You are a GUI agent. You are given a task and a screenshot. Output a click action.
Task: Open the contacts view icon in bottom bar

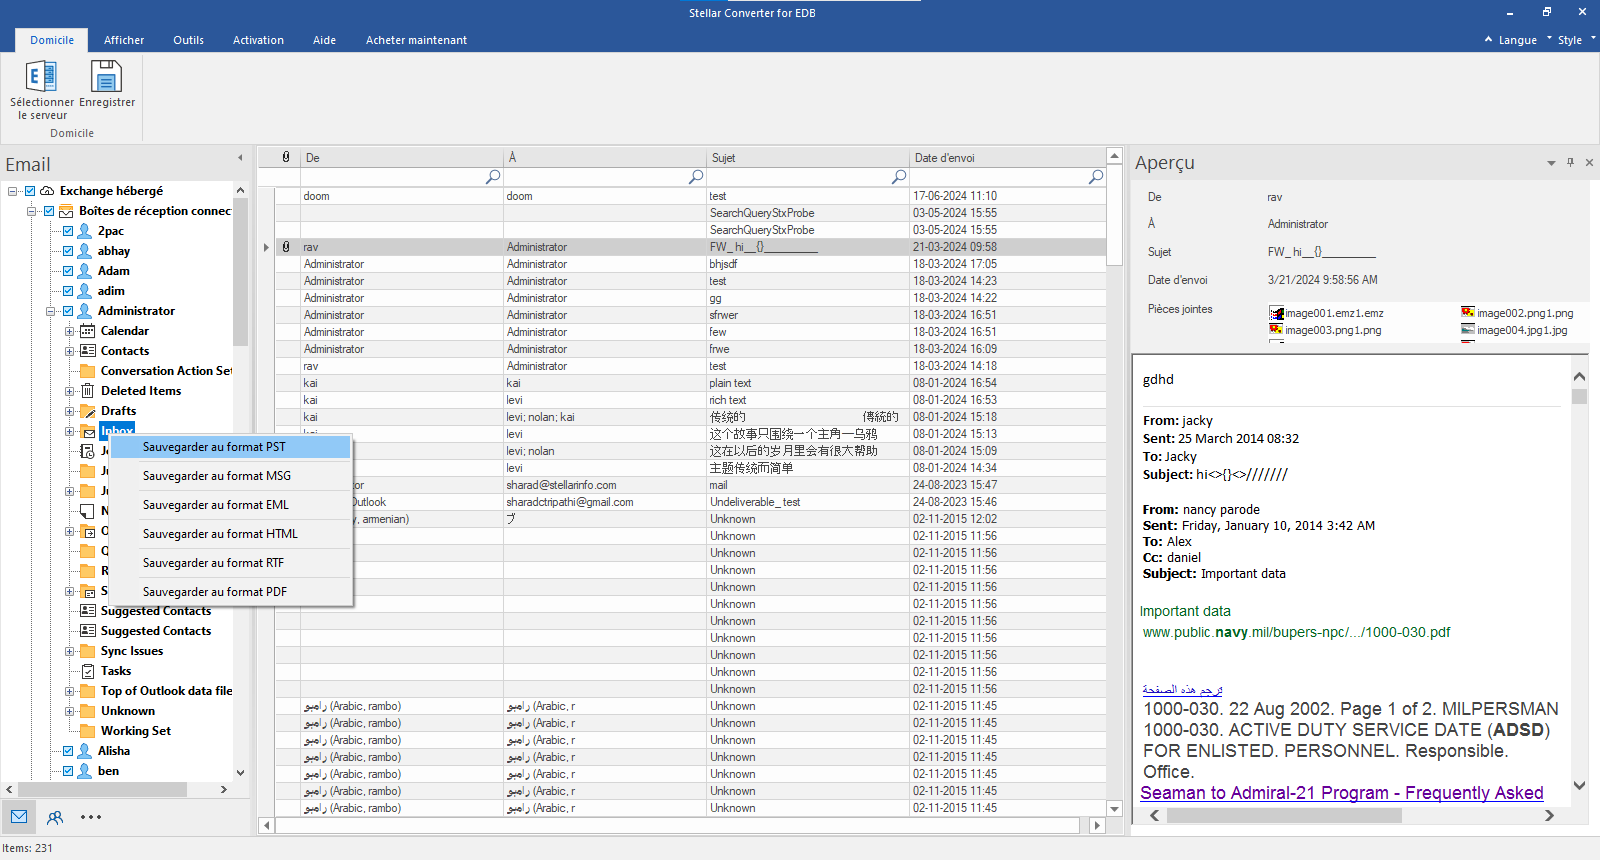[x=55, y=817]
